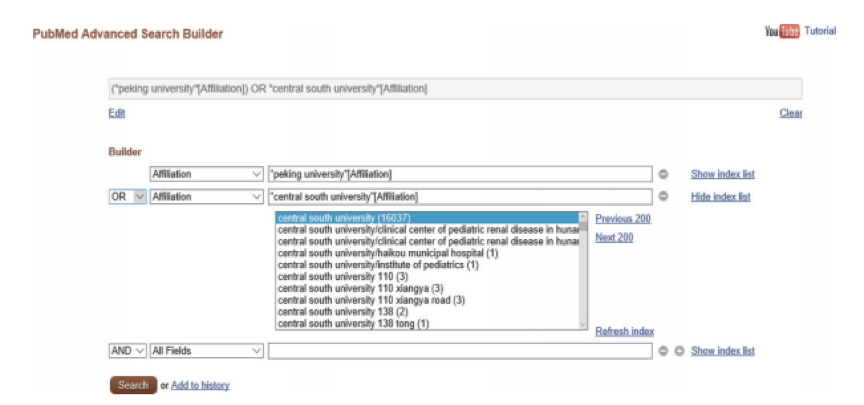Select "central south university 138 tong (1)"
Viewport: 864px width, 405px height.
[x=353, y=323]
